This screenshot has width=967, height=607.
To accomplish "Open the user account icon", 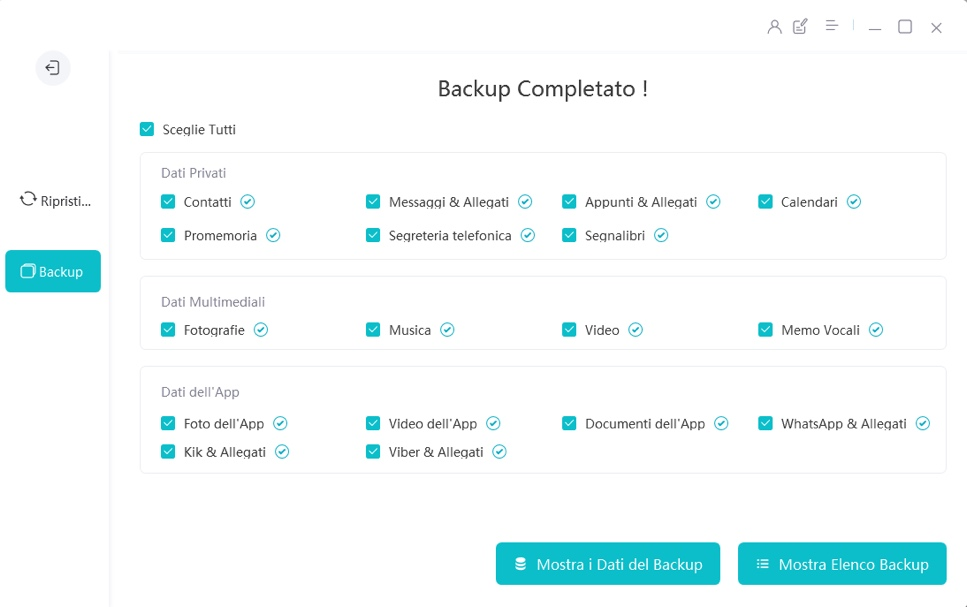I will click(774, 27).
